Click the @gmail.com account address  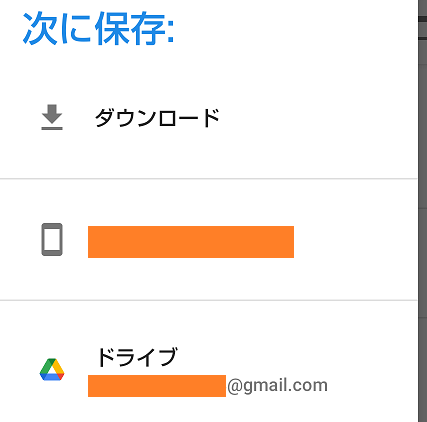[277, 386]
